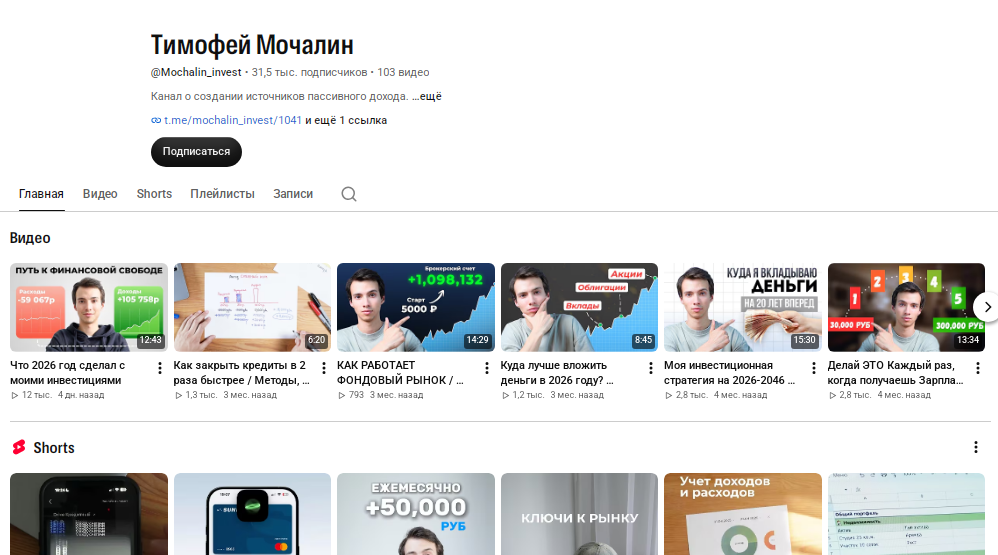Open video title 'Как закрыть кредиты в 2 раза быстрее'
Image resolution: width=998 pixels, height=555 pixels.
[x=242, y=373]
